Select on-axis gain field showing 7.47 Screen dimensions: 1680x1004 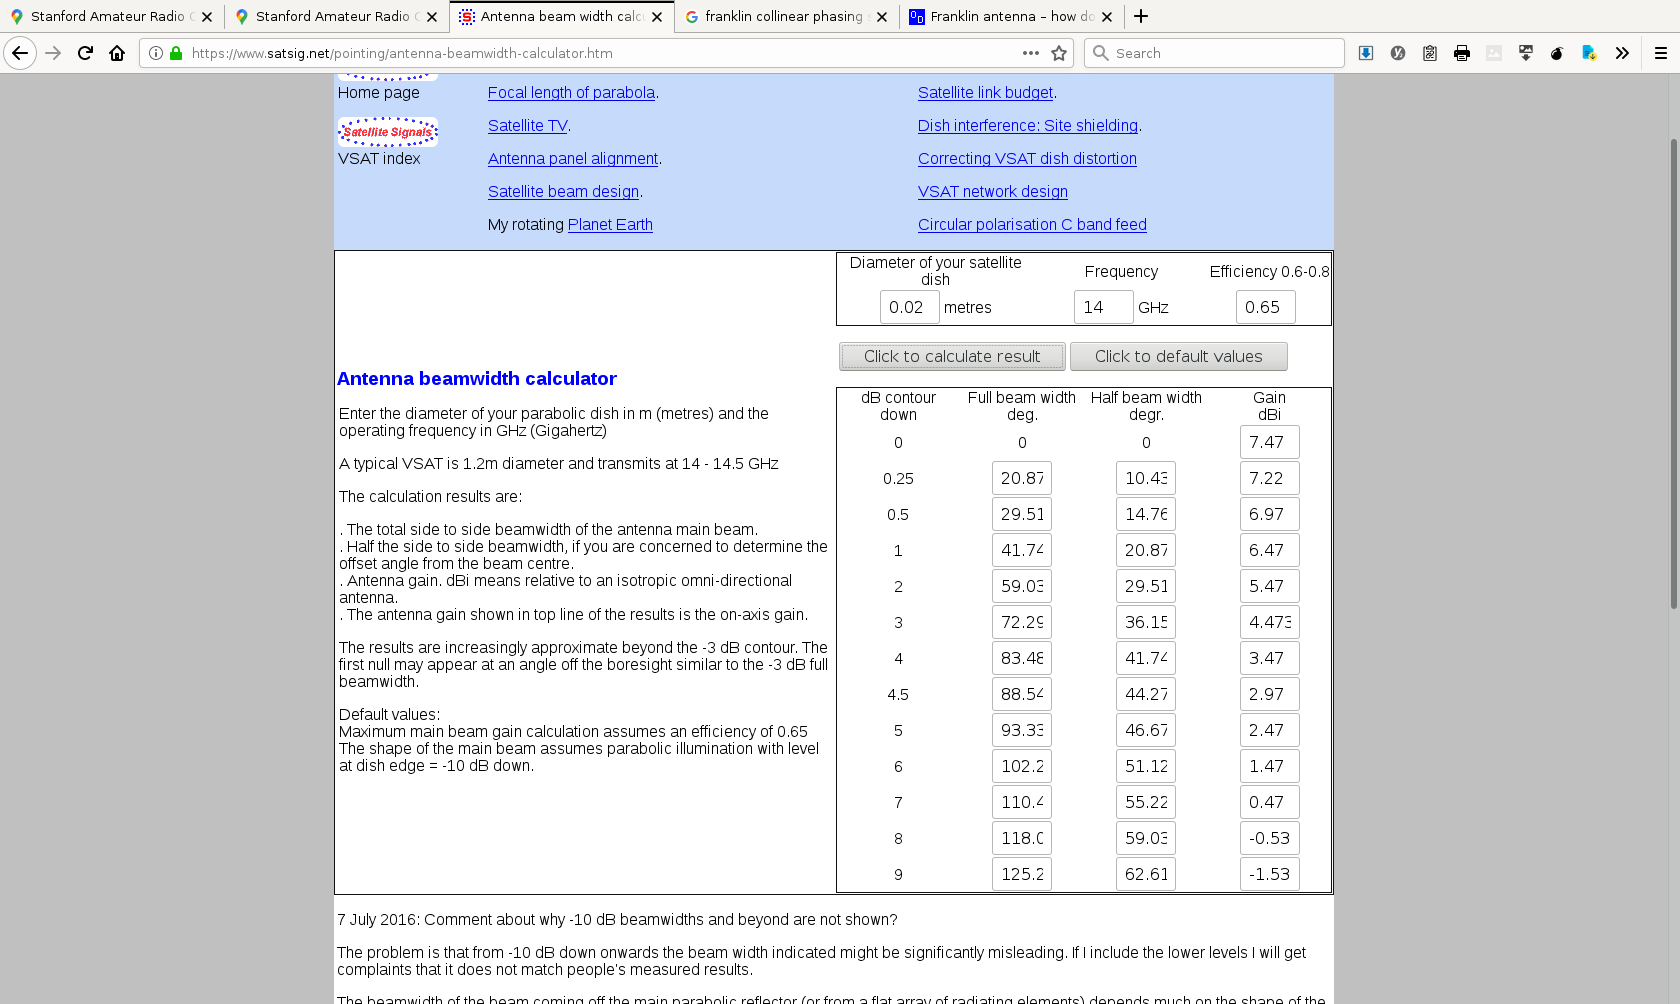pos(1270,442)
